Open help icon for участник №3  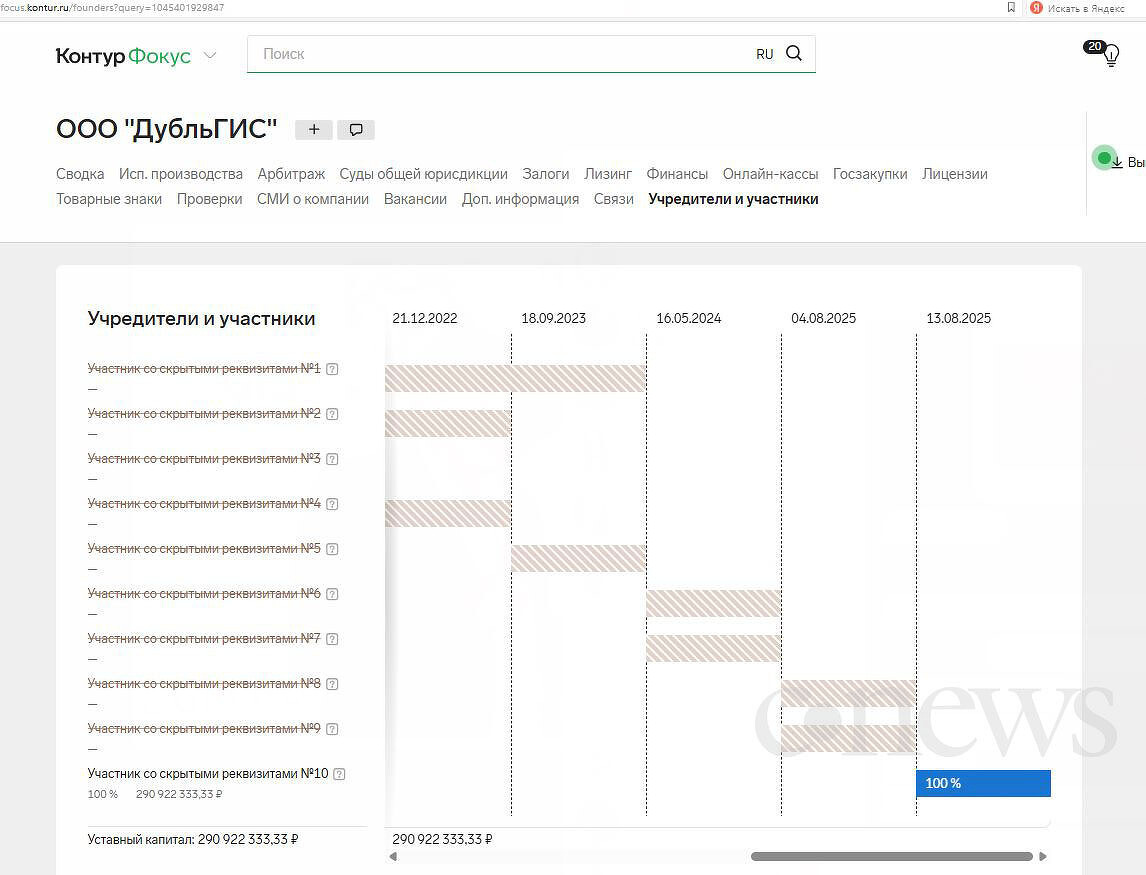coord(332,459)
